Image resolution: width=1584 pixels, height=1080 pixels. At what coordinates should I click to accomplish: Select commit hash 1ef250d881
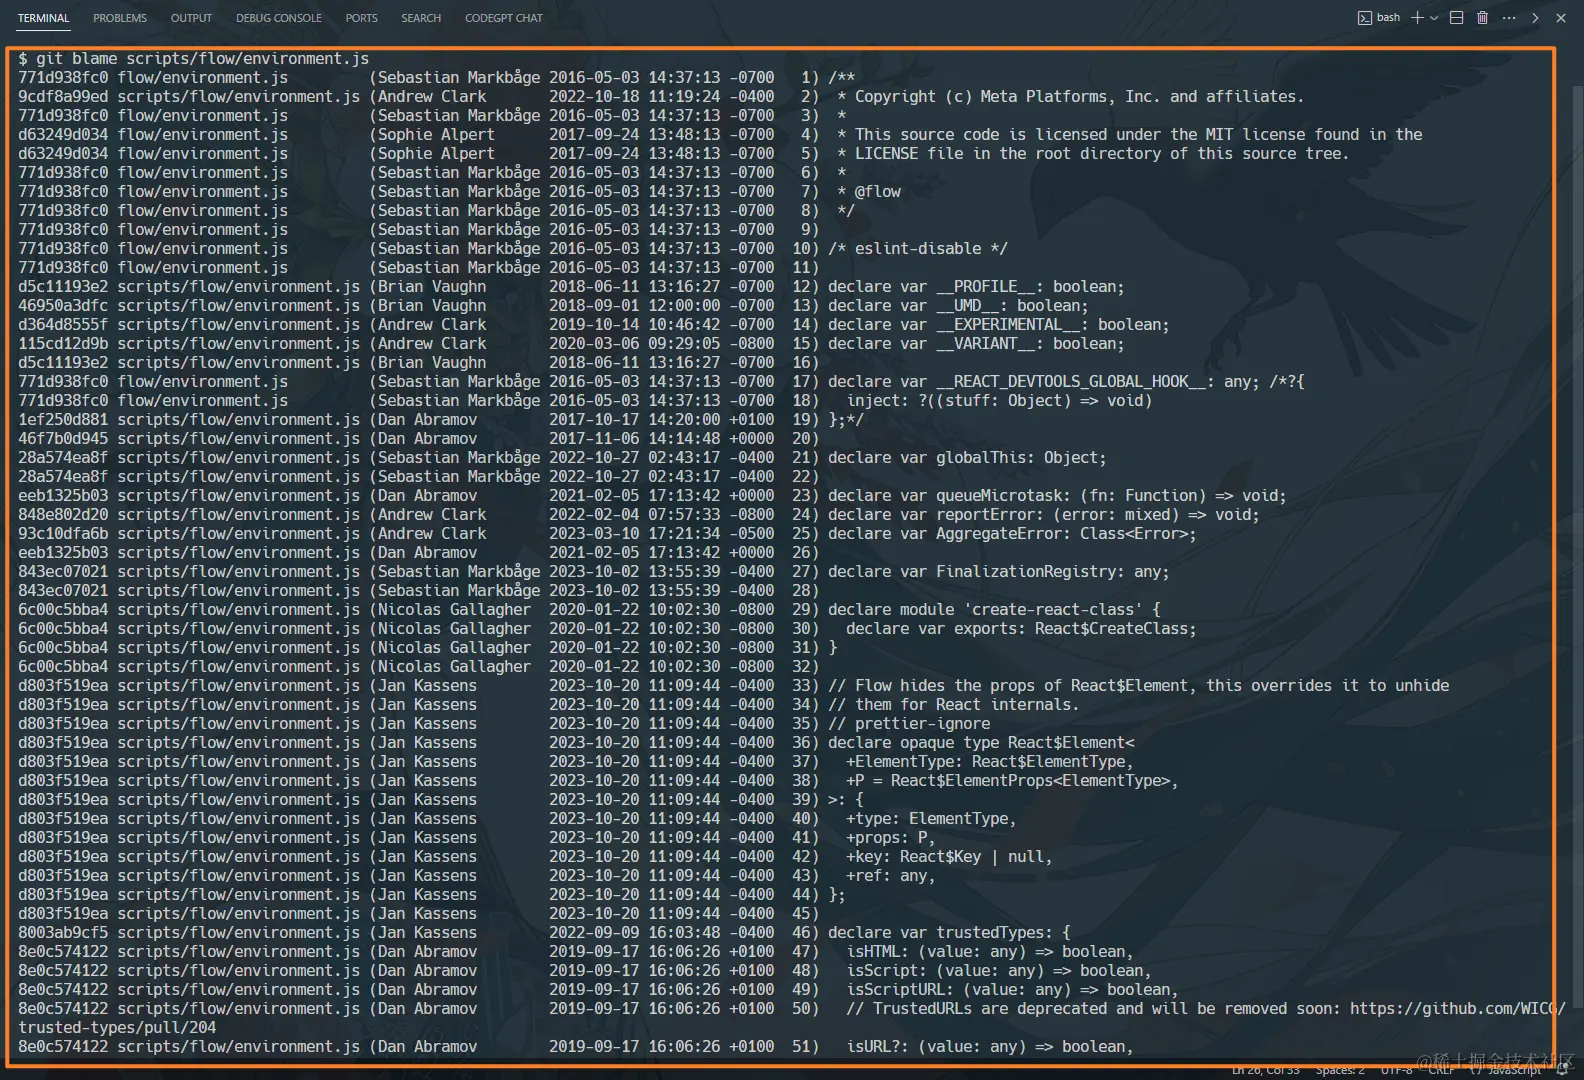(63, 420)
